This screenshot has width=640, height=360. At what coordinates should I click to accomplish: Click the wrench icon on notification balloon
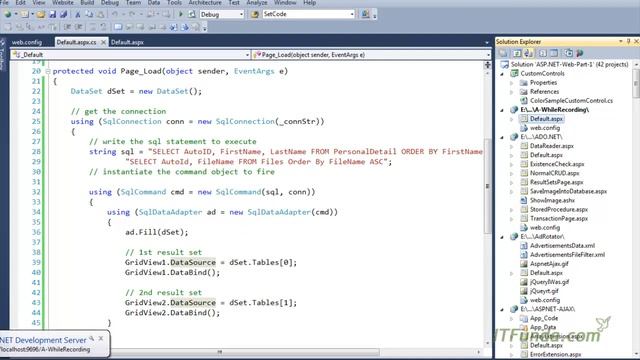(x=91, y=338)
